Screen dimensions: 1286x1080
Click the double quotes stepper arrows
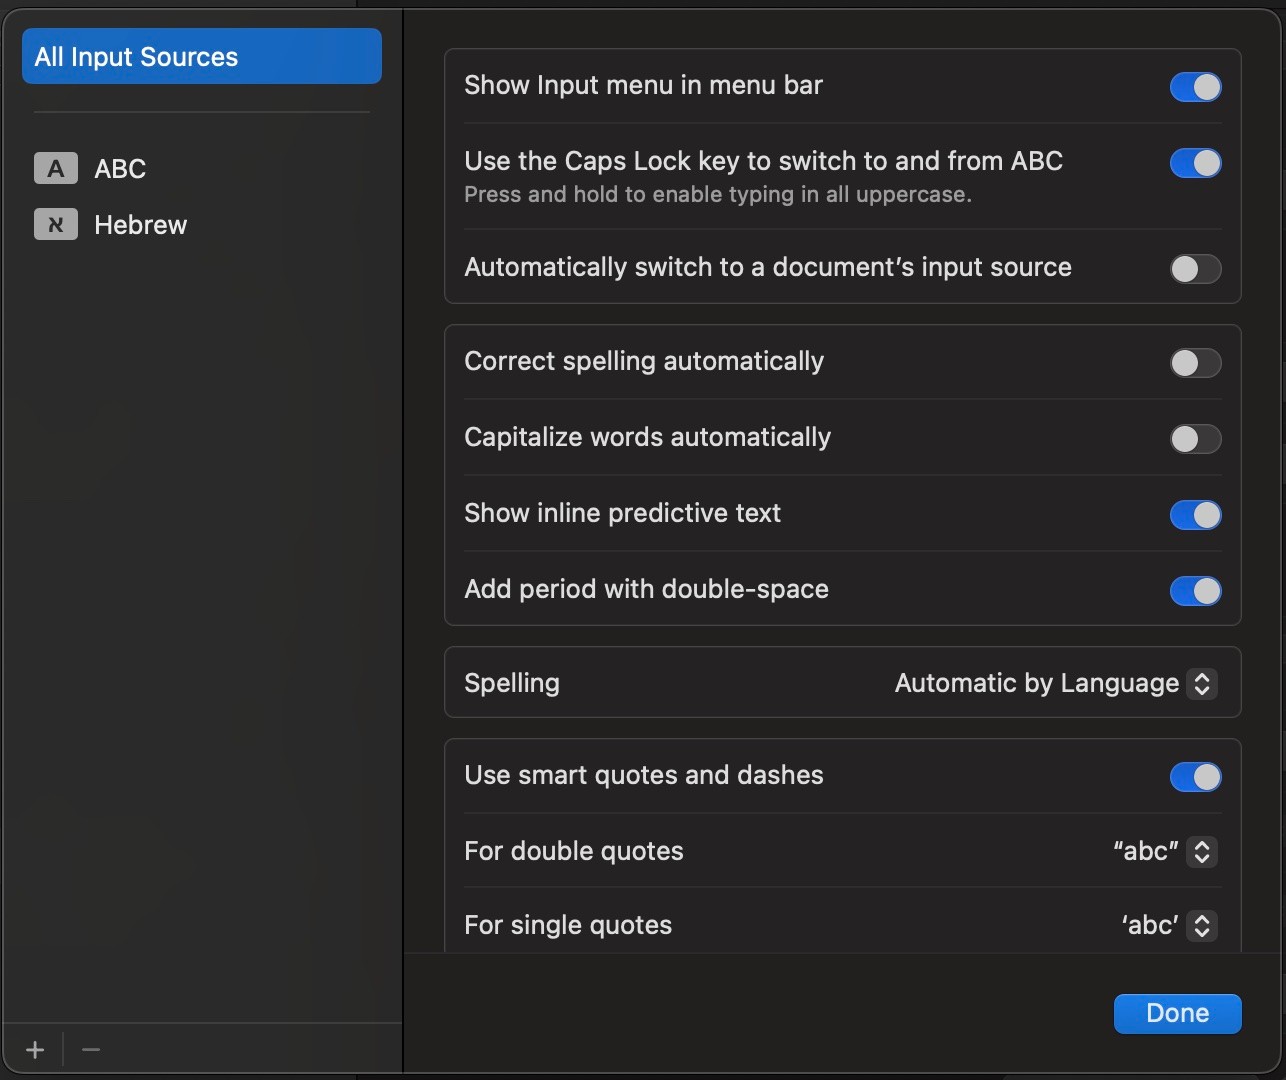click(x=1202, y=852)
